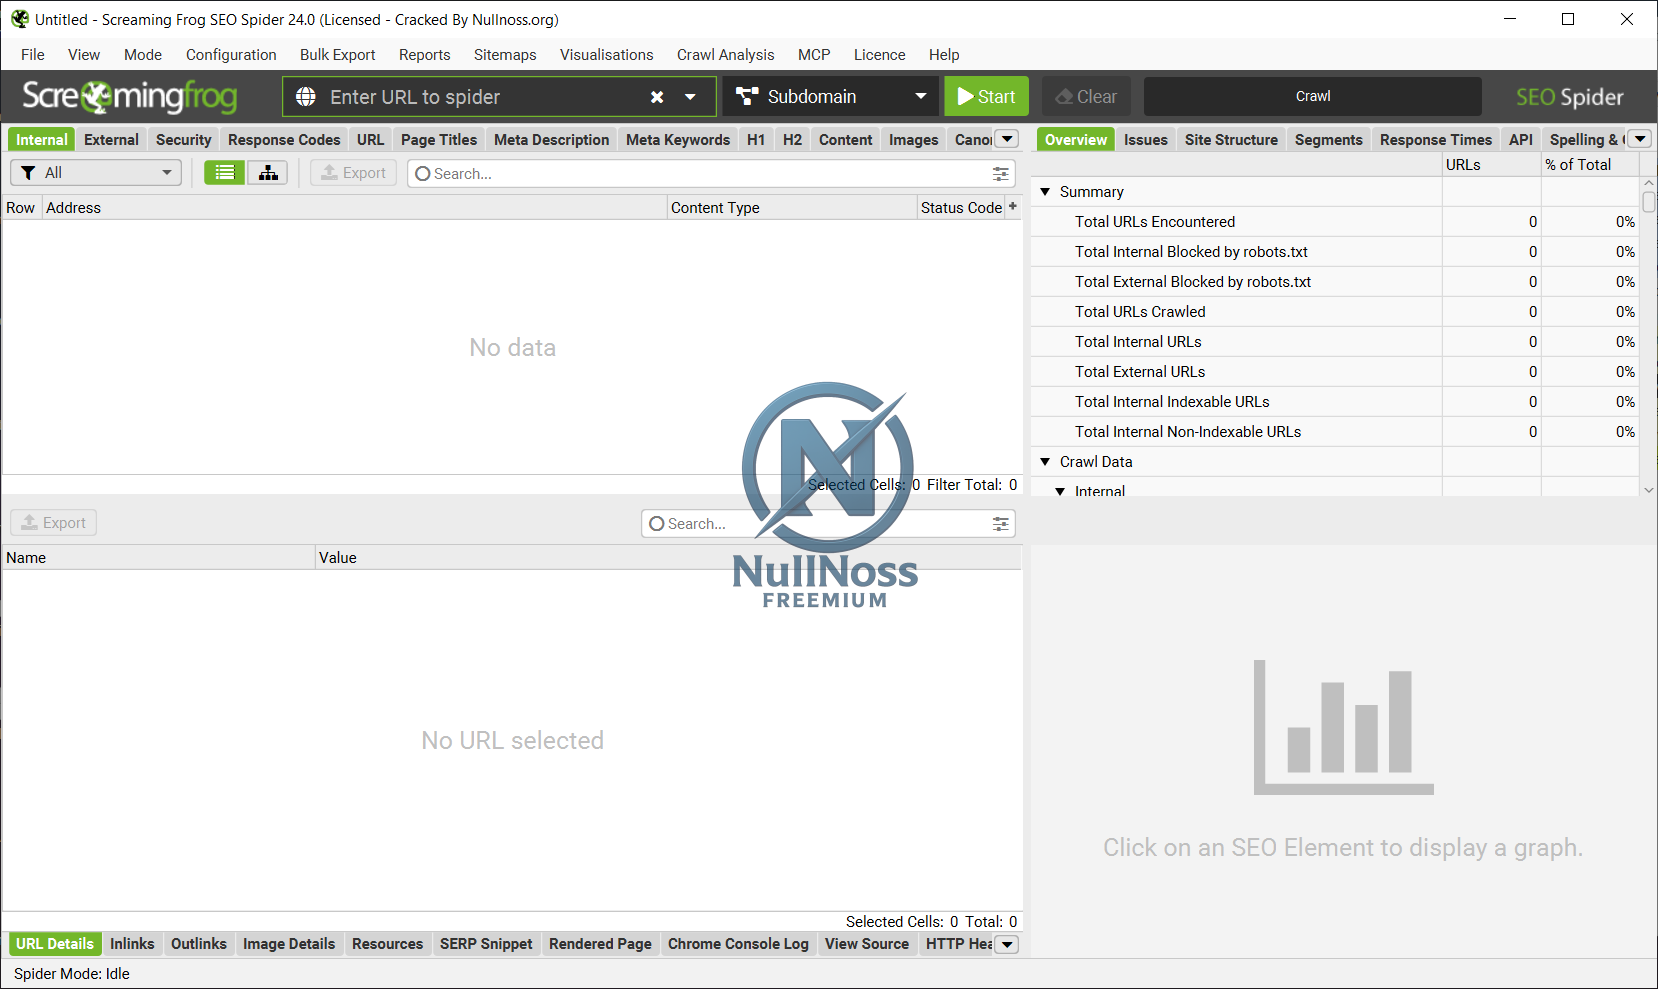Switch to list view icon
This screenshot has height=989, width=1658.
click(225, 173)
